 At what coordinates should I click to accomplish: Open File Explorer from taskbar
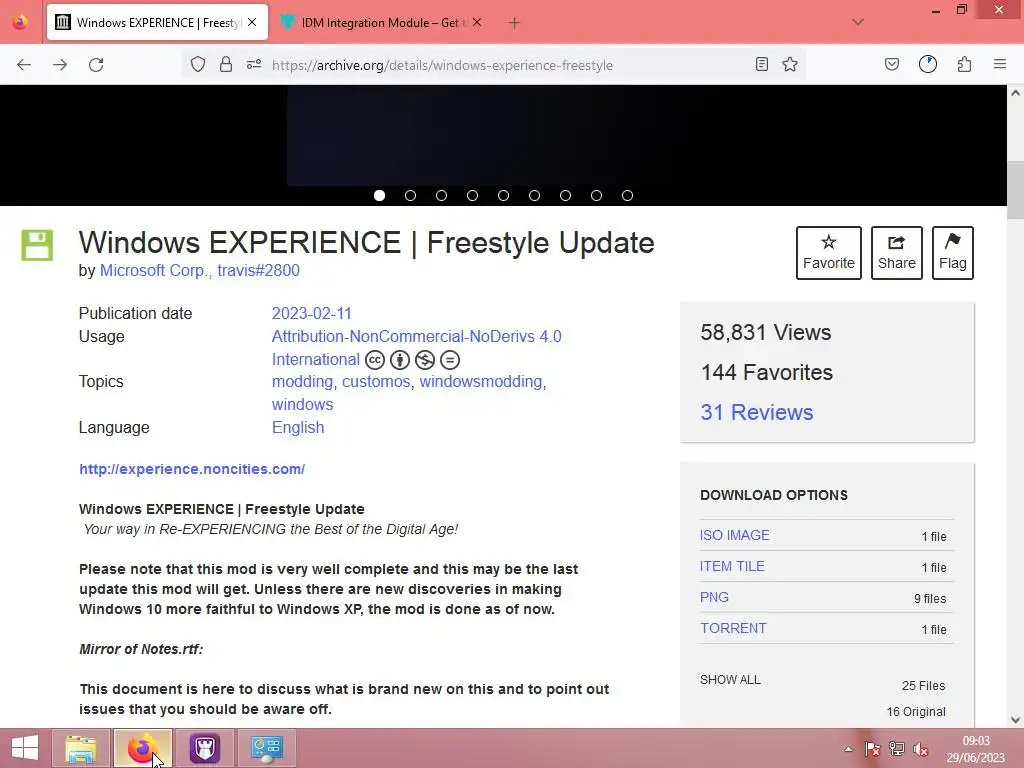(82, 748)
